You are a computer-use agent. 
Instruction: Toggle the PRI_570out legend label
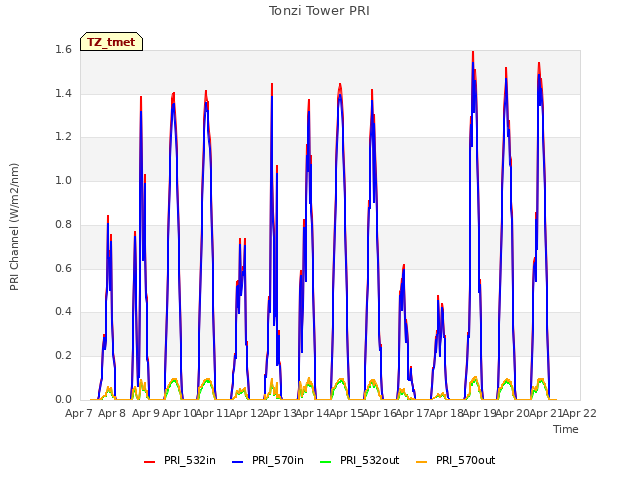pyautogui.click(x=465, y=460)
